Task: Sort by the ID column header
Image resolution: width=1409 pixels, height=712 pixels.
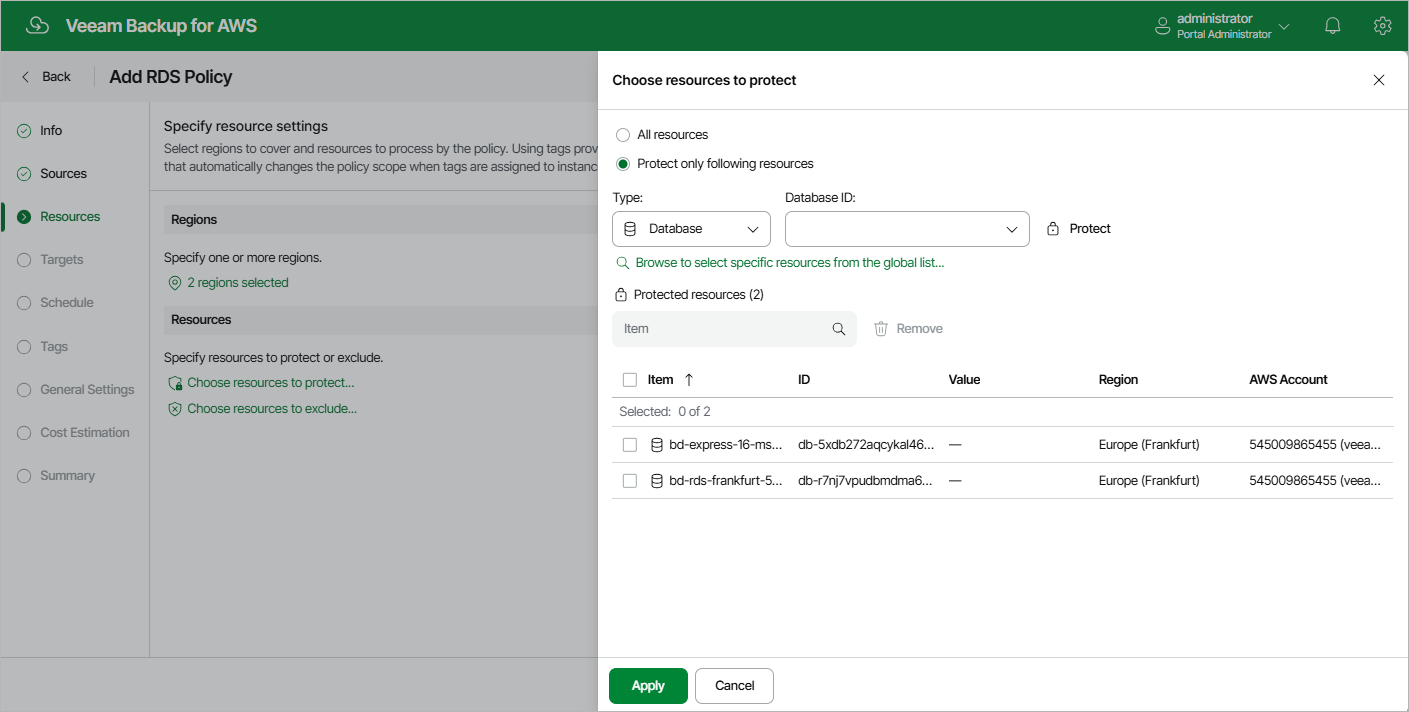Action: pyautogui.click(x=804, y=380)
